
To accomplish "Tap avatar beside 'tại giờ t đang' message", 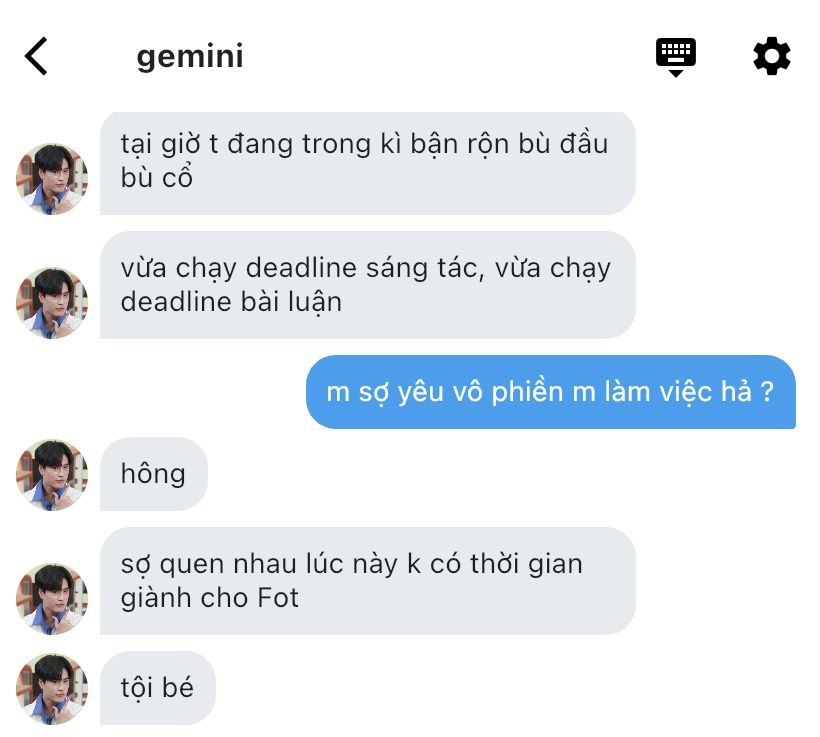I will 52,179.
